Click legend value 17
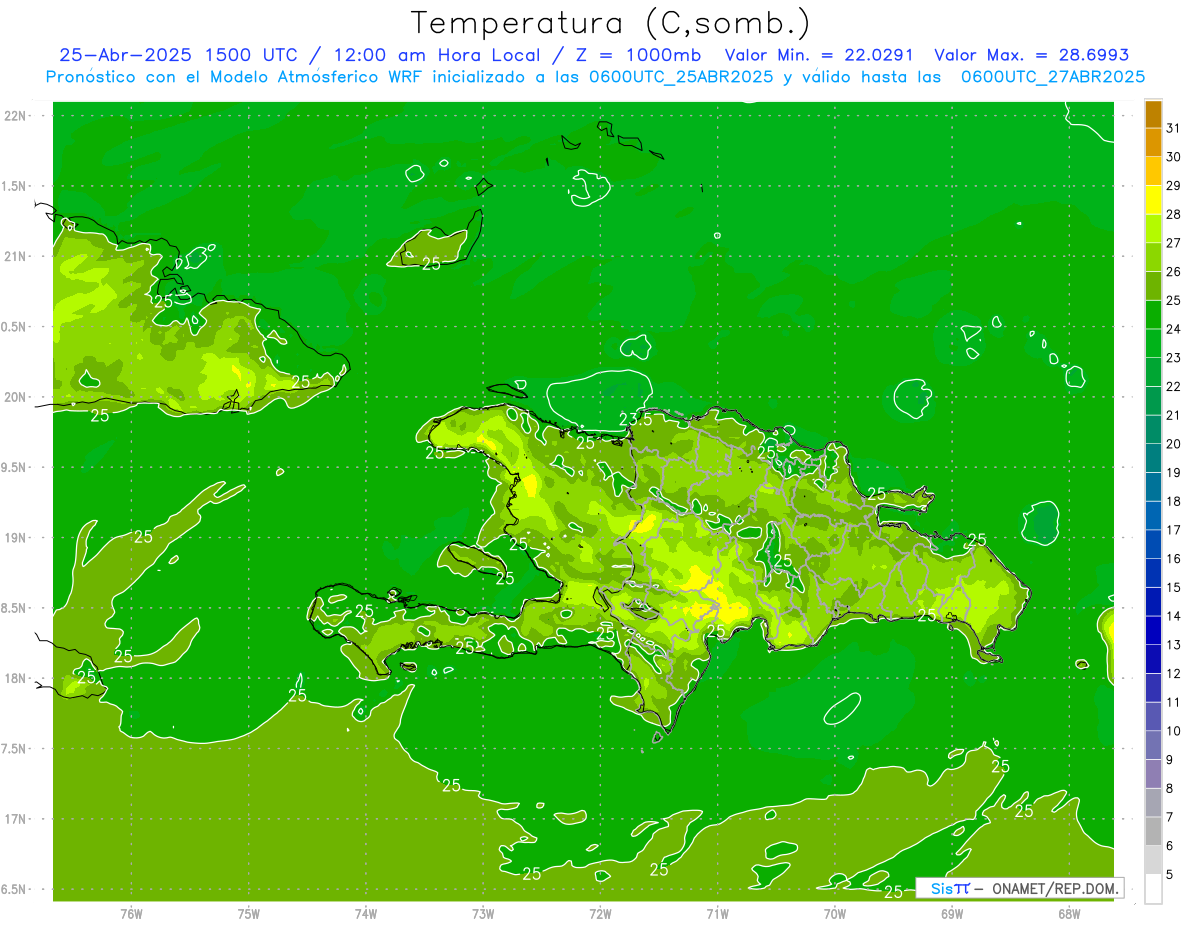The image size is (1200, 927). pyautogui.click(x=1173, y=530)
